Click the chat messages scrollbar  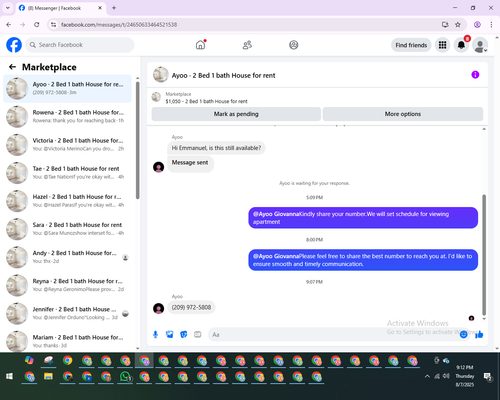484,255
